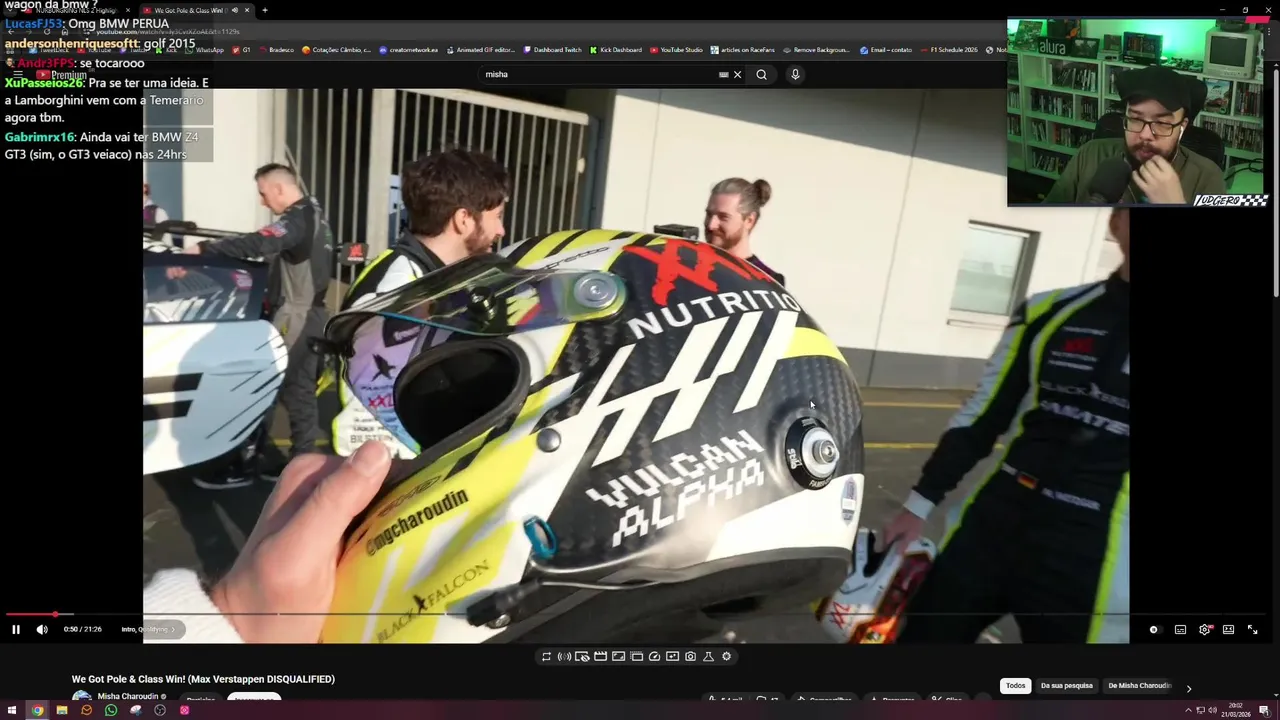Toggle the cinema clapperboard icon below the video
The height and width of the screenshot is (720, 1280).
(600, 657)
